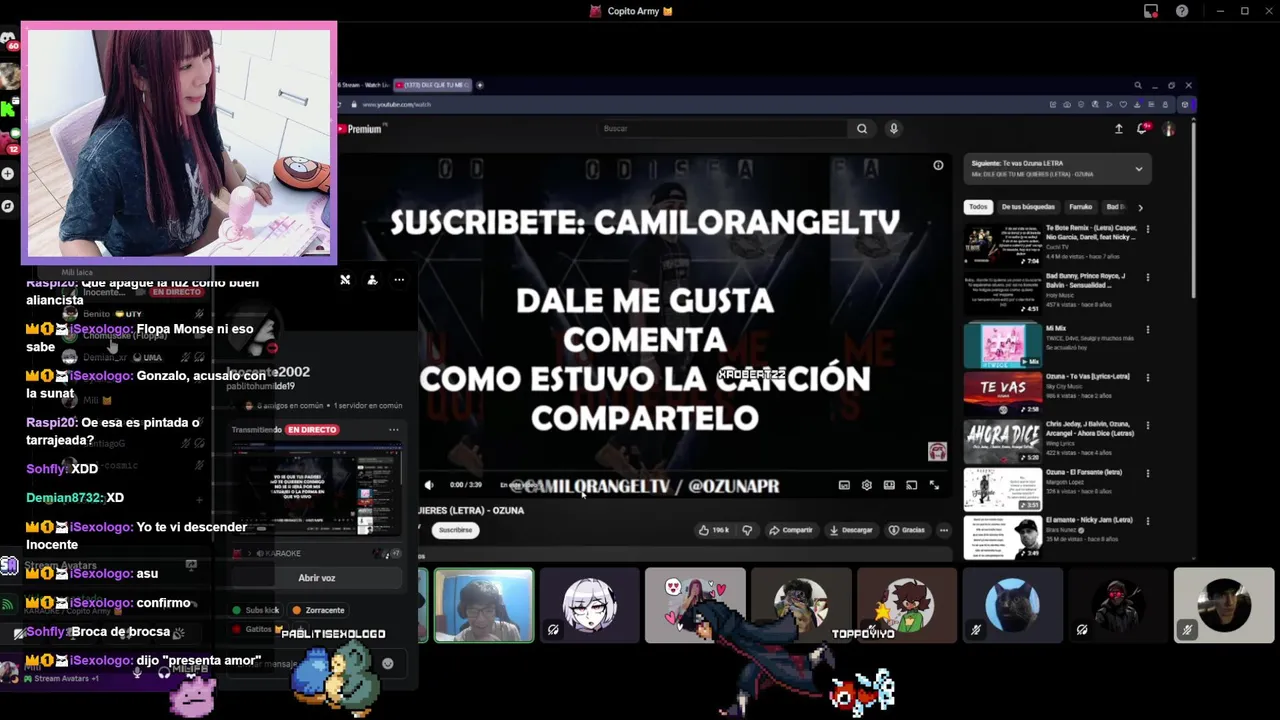Cast the YouTube video to a device

(x=911, y=485)
